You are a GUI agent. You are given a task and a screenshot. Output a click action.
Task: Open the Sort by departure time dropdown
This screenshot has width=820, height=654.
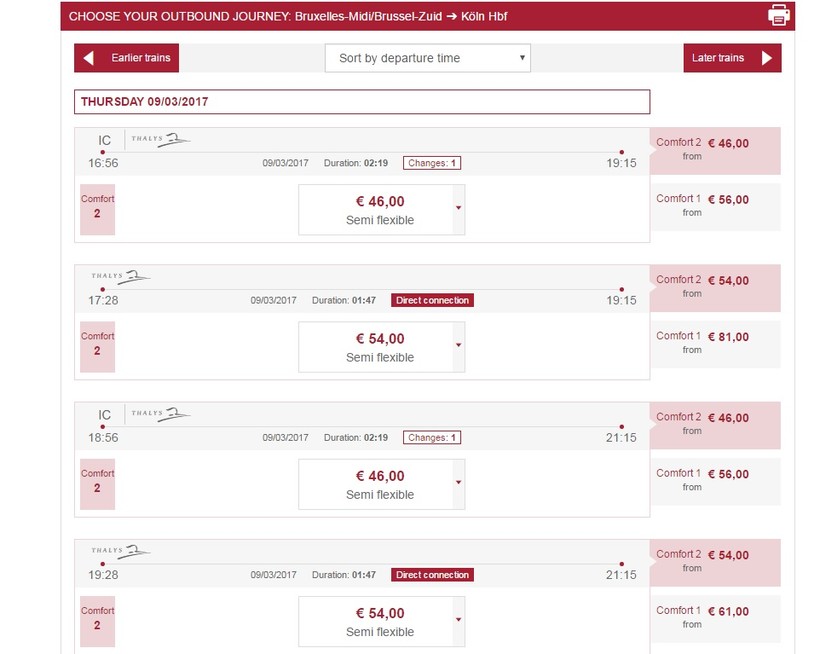427,58
